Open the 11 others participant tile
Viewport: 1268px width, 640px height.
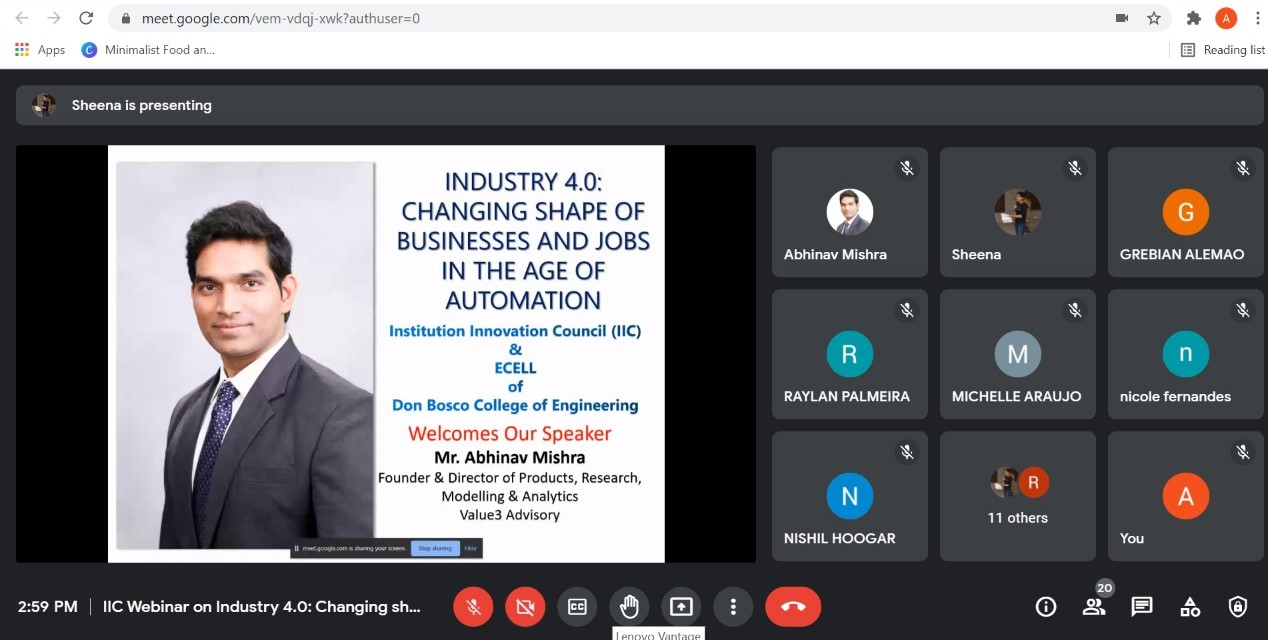[1017, 496]
